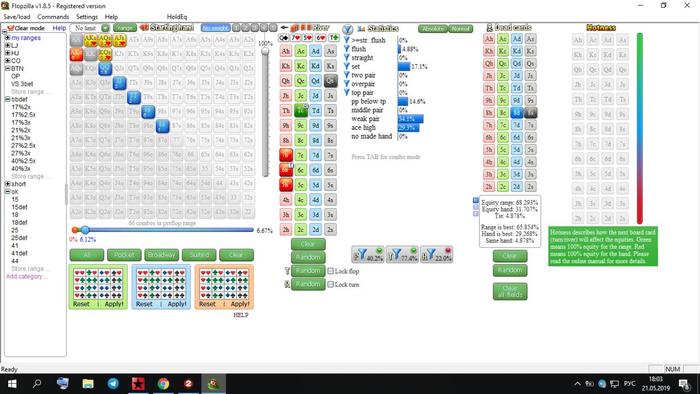Open the Settings menu
Screen dimensions: 700x394
(87, 17)
